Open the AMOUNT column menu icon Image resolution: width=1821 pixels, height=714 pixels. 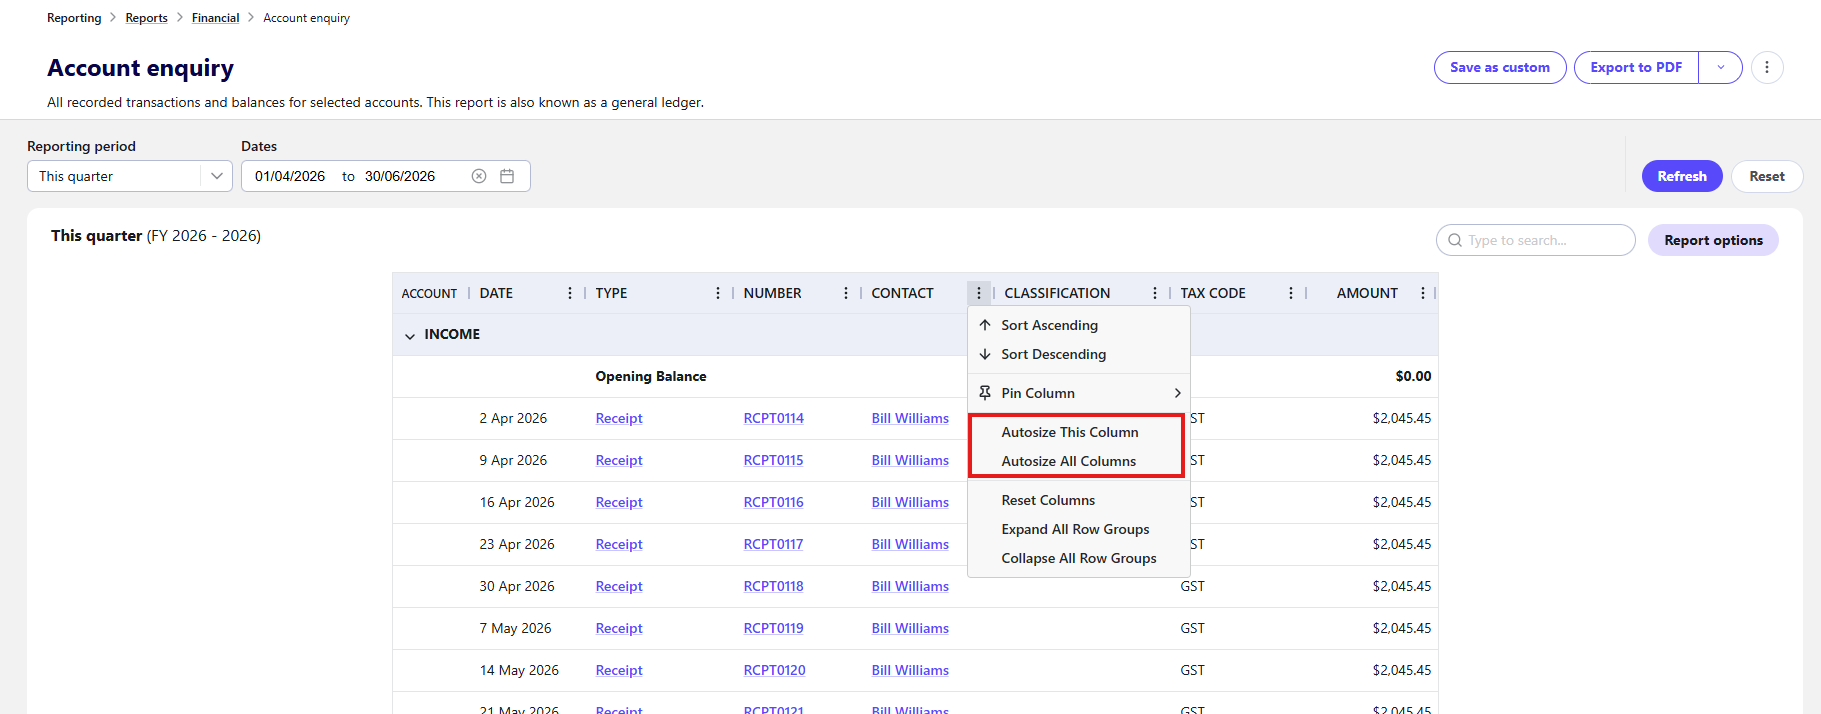tap(1423, 293)
